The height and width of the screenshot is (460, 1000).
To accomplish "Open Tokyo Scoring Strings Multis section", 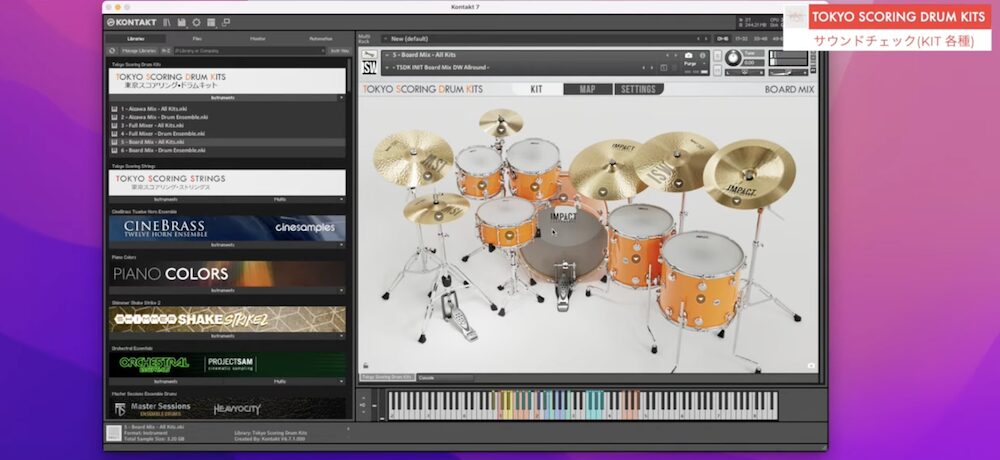I will [280, 199].
